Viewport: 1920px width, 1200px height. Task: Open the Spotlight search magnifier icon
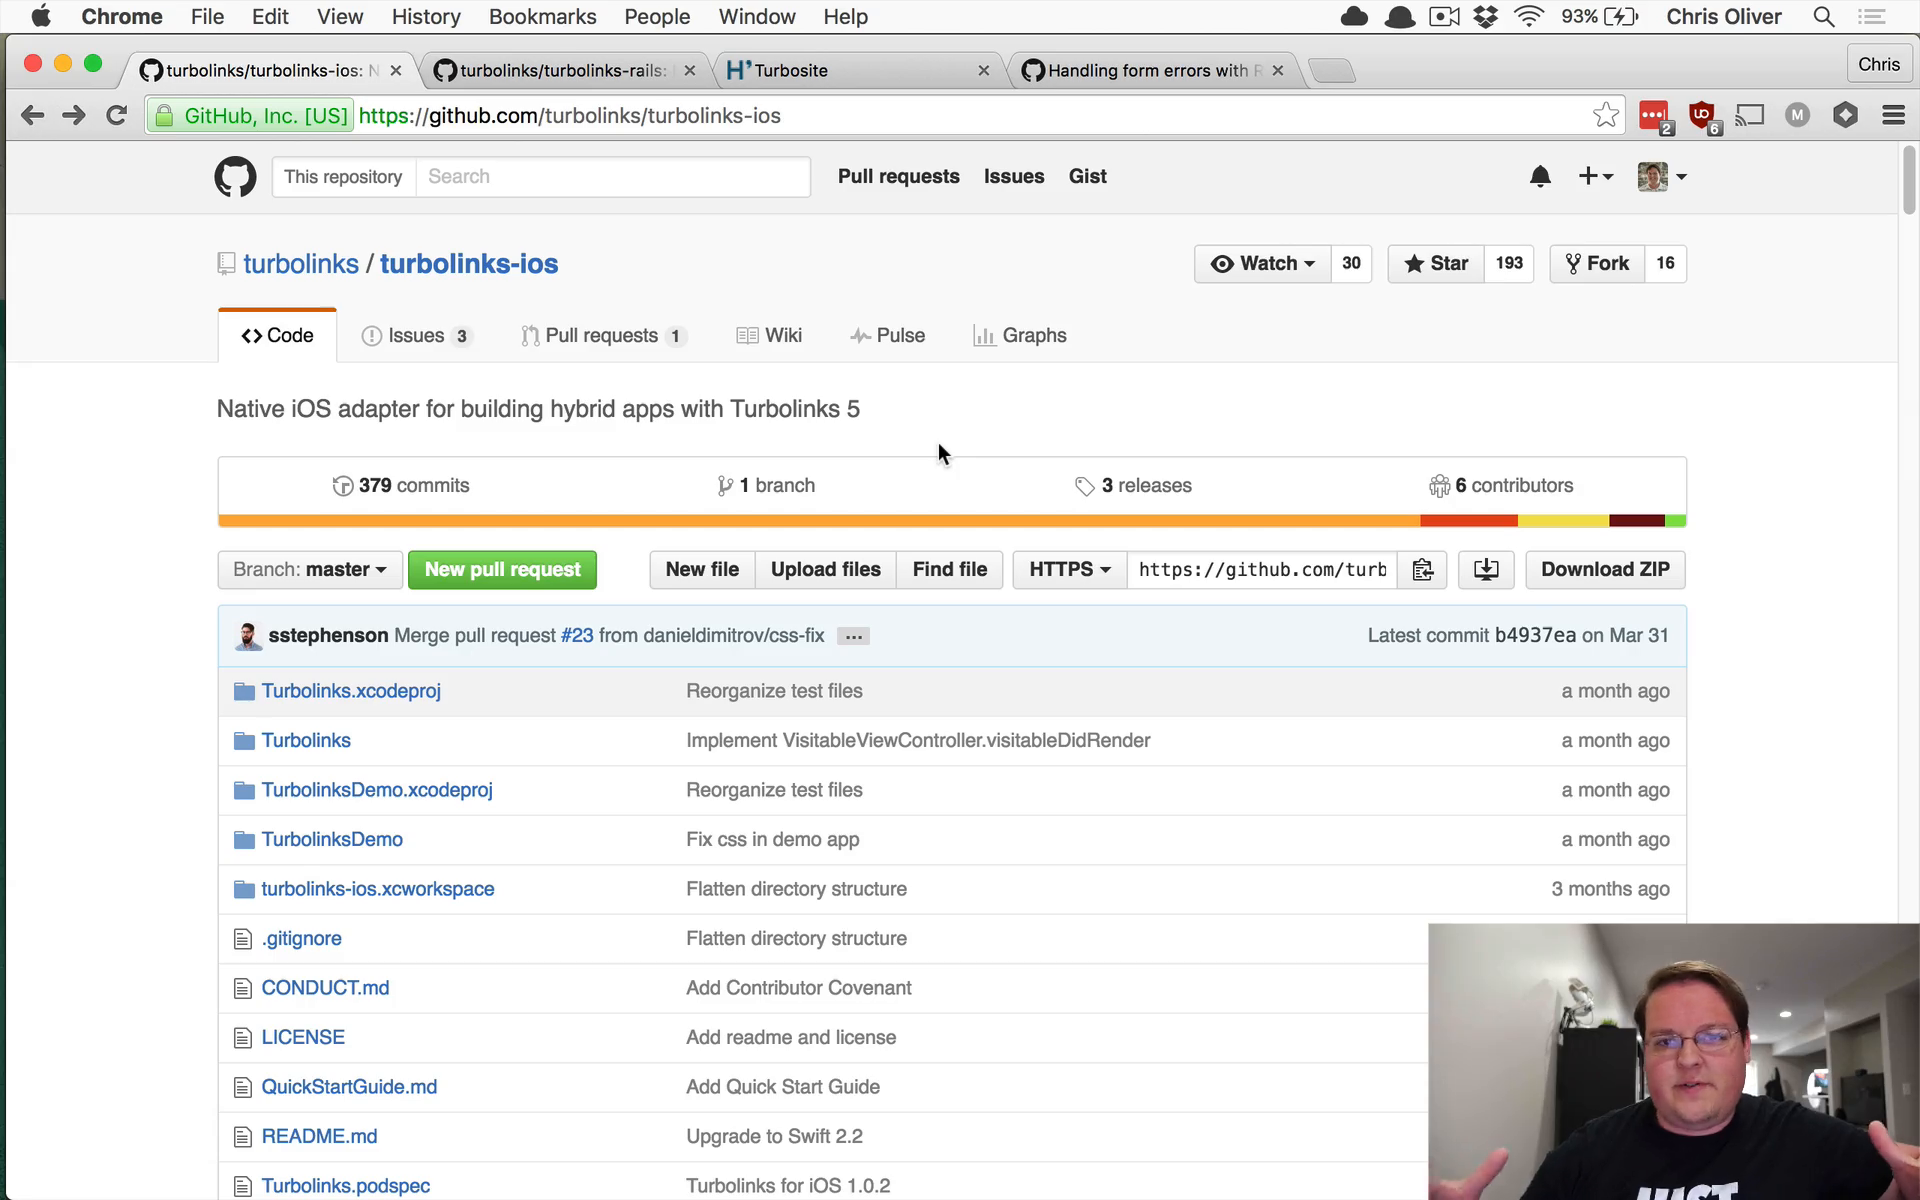[x=1824, y=17]
